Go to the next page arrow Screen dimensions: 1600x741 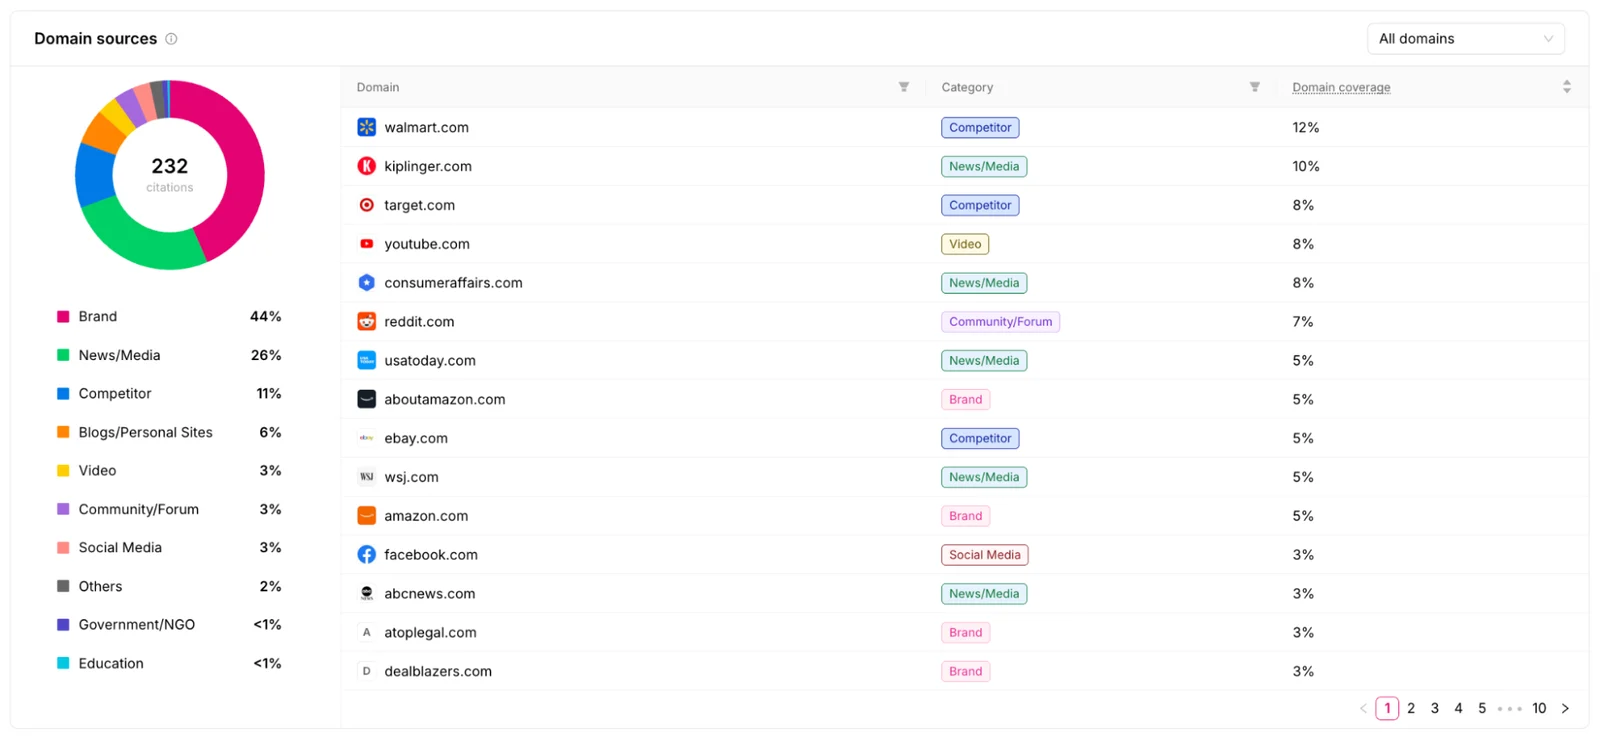1565,708
